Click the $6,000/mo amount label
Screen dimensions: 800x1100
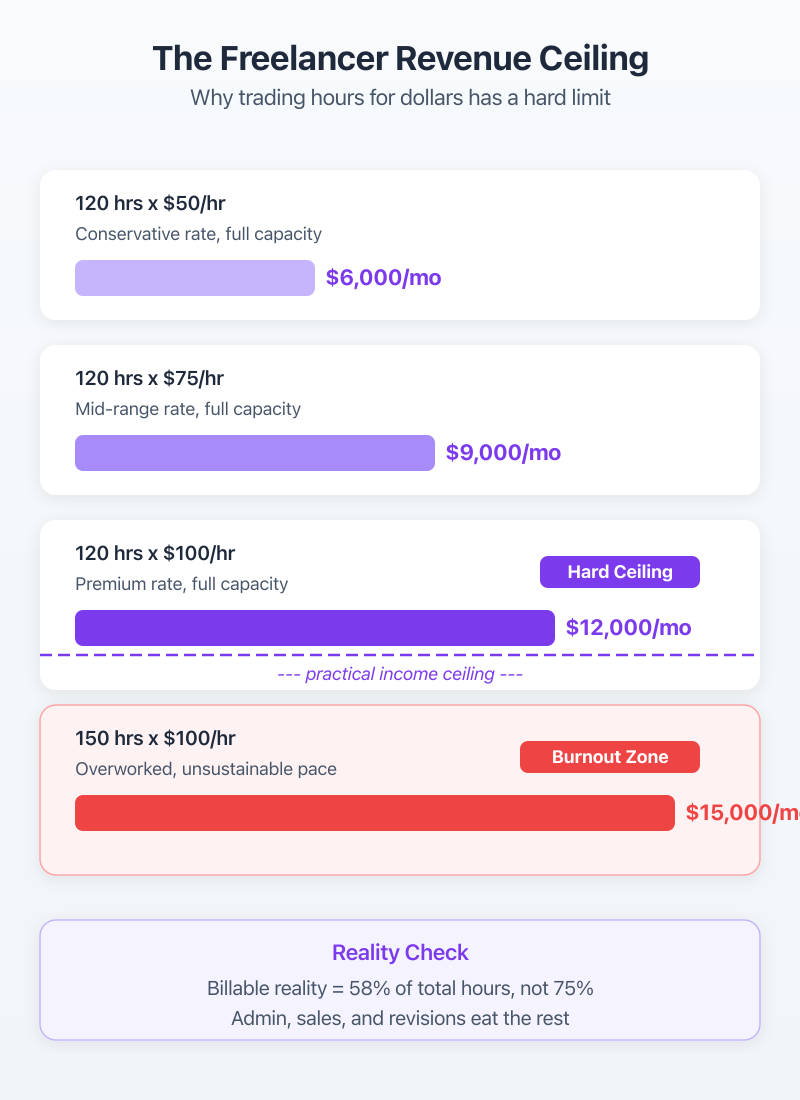(x=383, y=278)
